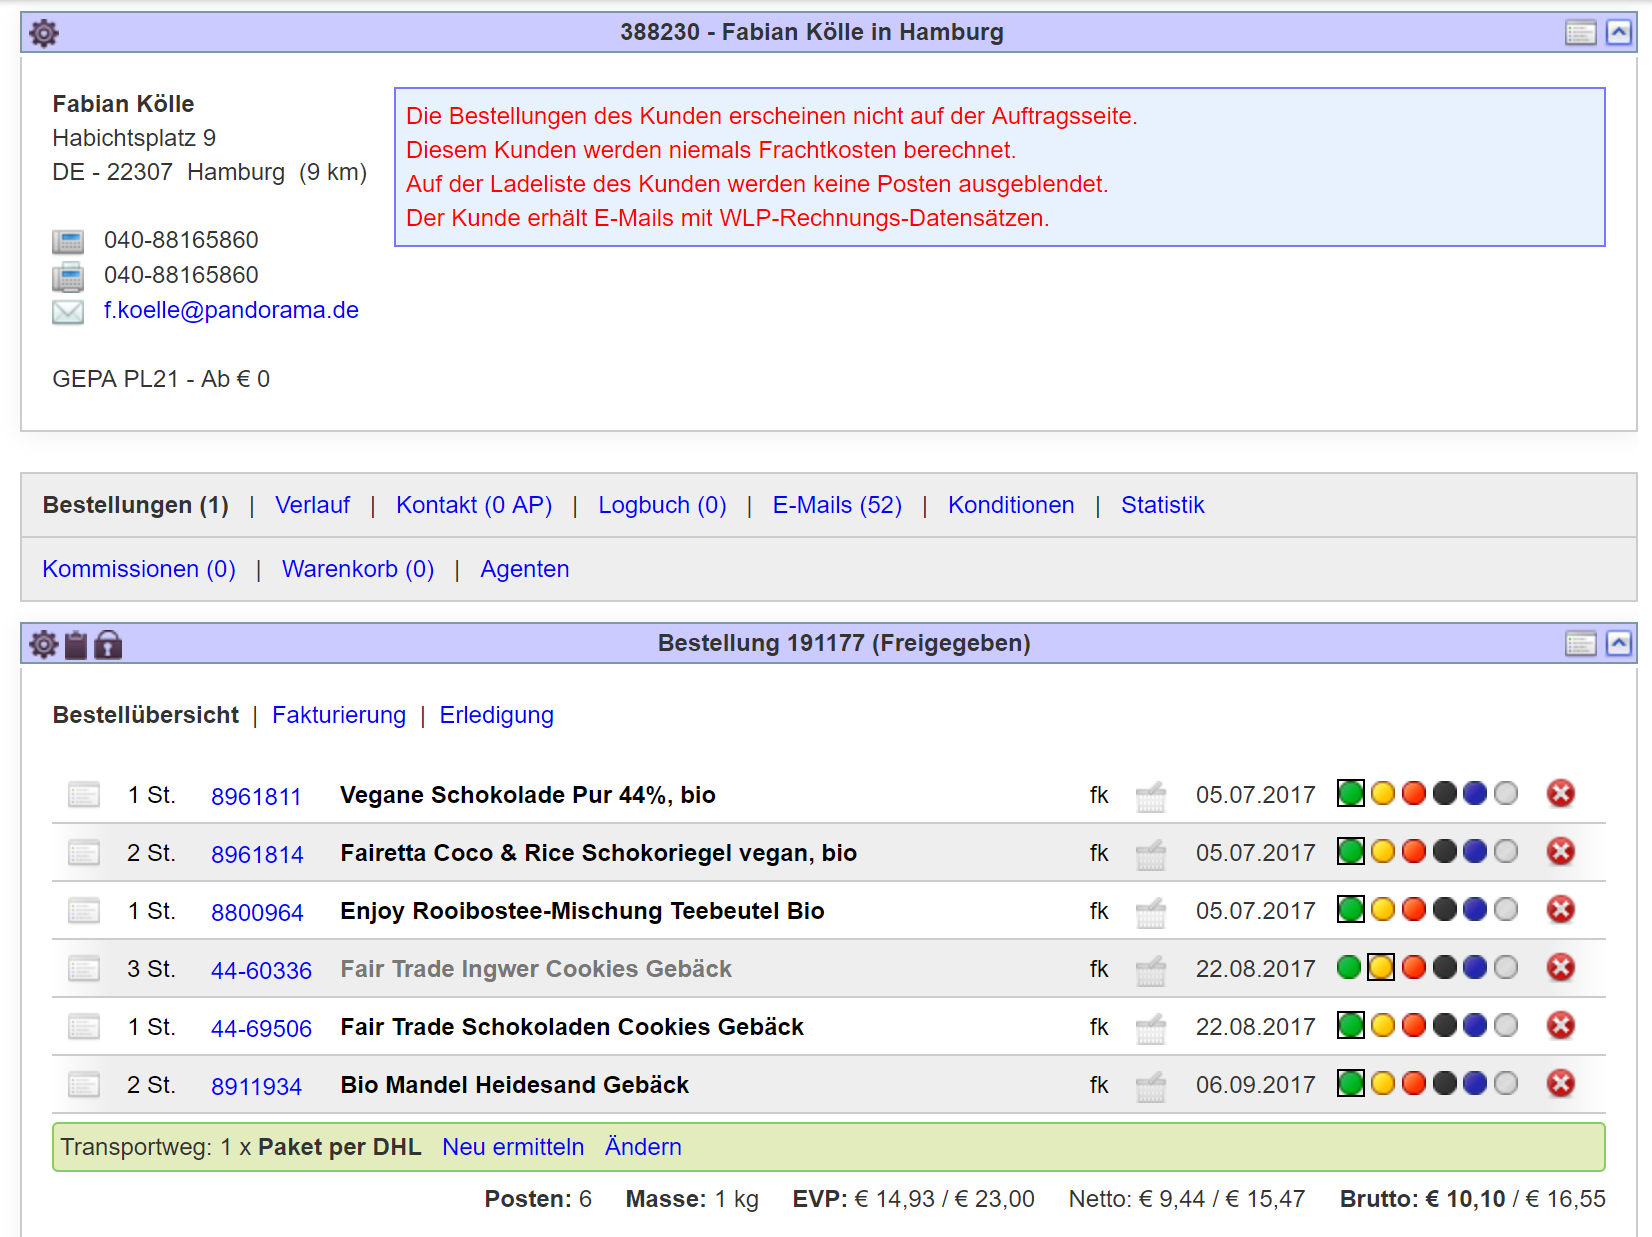1652x1237 pixels.
Task: Switch to the Fakturierung tab
Action: click(x=339, y=715)
